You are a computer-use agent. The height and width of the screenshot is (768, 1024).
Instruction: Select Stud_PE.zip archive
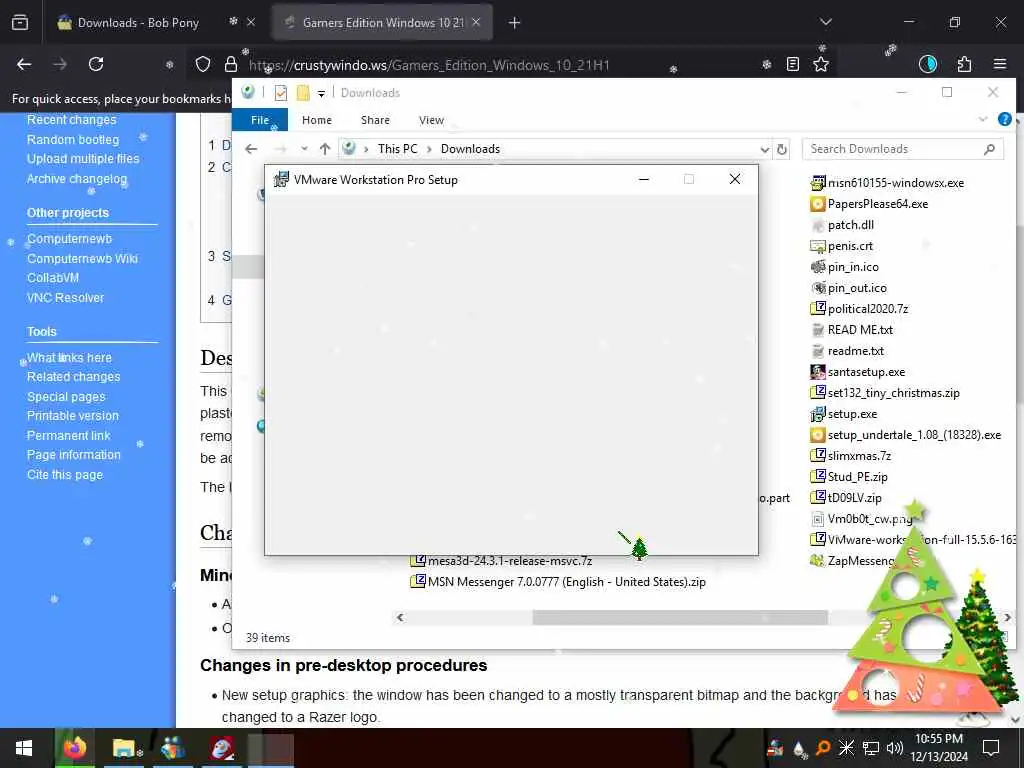(x=848, y=477)
